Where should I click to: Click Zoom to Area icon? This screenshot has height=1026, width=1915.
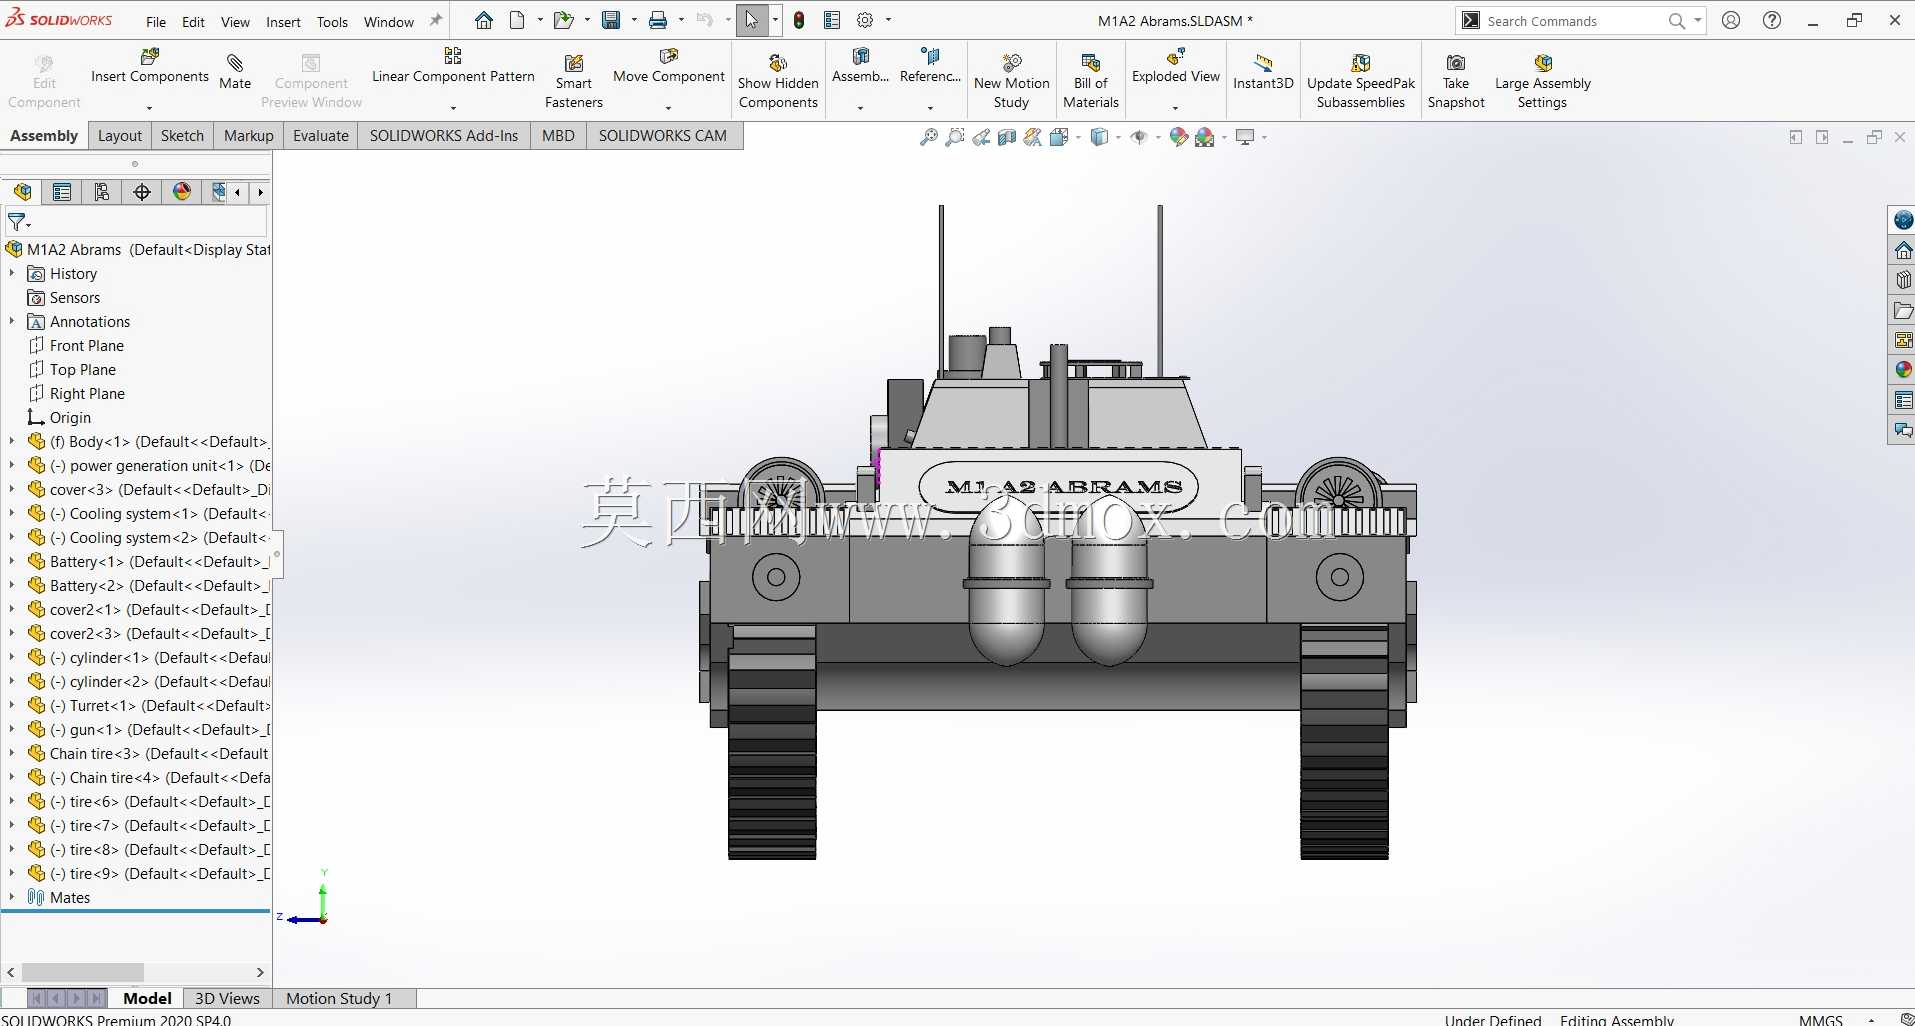955,137
